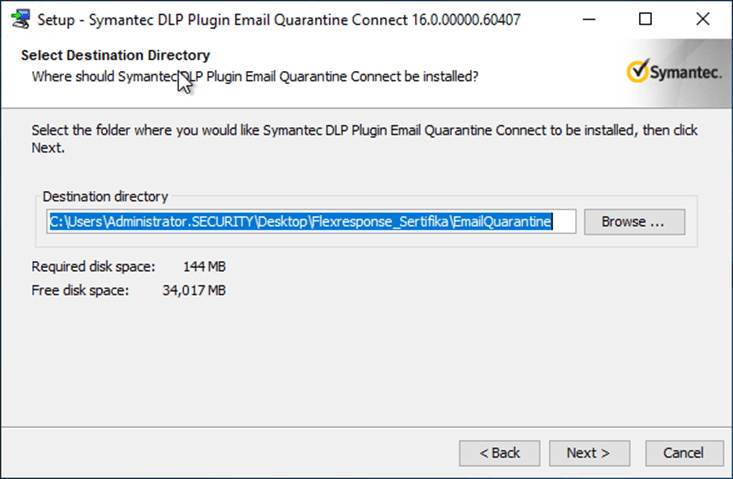Click the 34,017 MB free space value
Image resolution: width=733 pixels, height=479 pixels.
(x=193, y=291)
